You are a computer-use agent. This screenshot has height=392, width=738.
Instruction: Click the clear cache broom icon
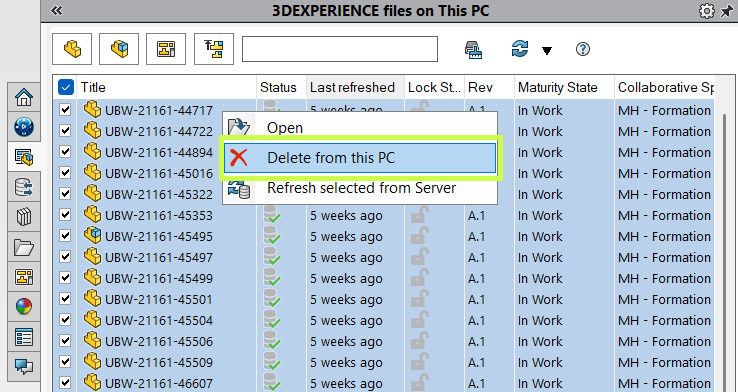click(x=473, y=49)
